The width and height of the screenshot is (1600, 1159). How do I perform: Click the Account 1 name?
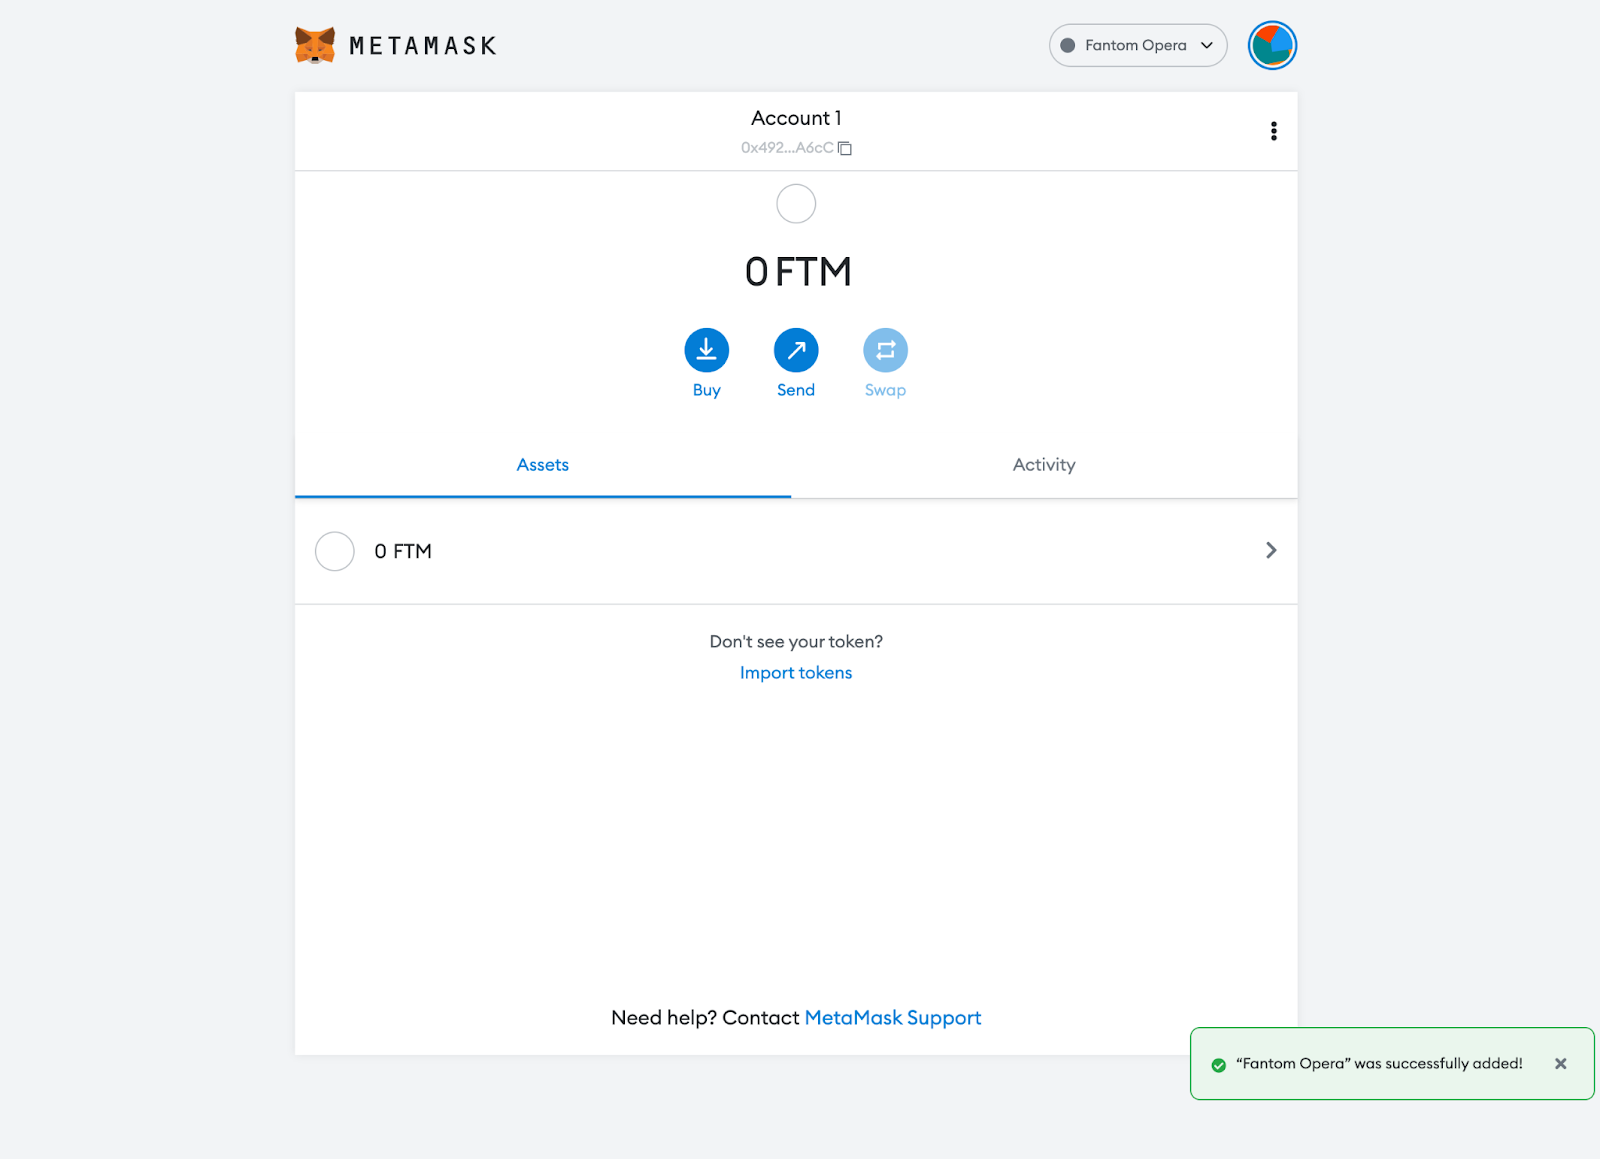coord(796,118)
